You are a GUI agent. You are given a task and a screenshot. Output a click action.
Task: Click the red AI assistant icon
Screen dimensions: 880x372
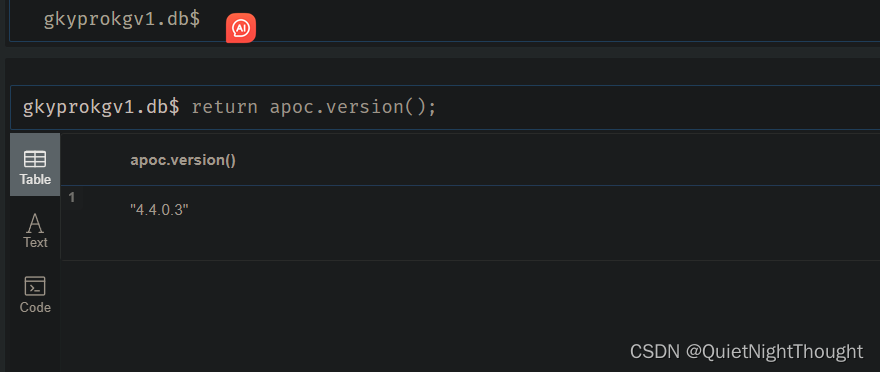(x=241, y=28)
